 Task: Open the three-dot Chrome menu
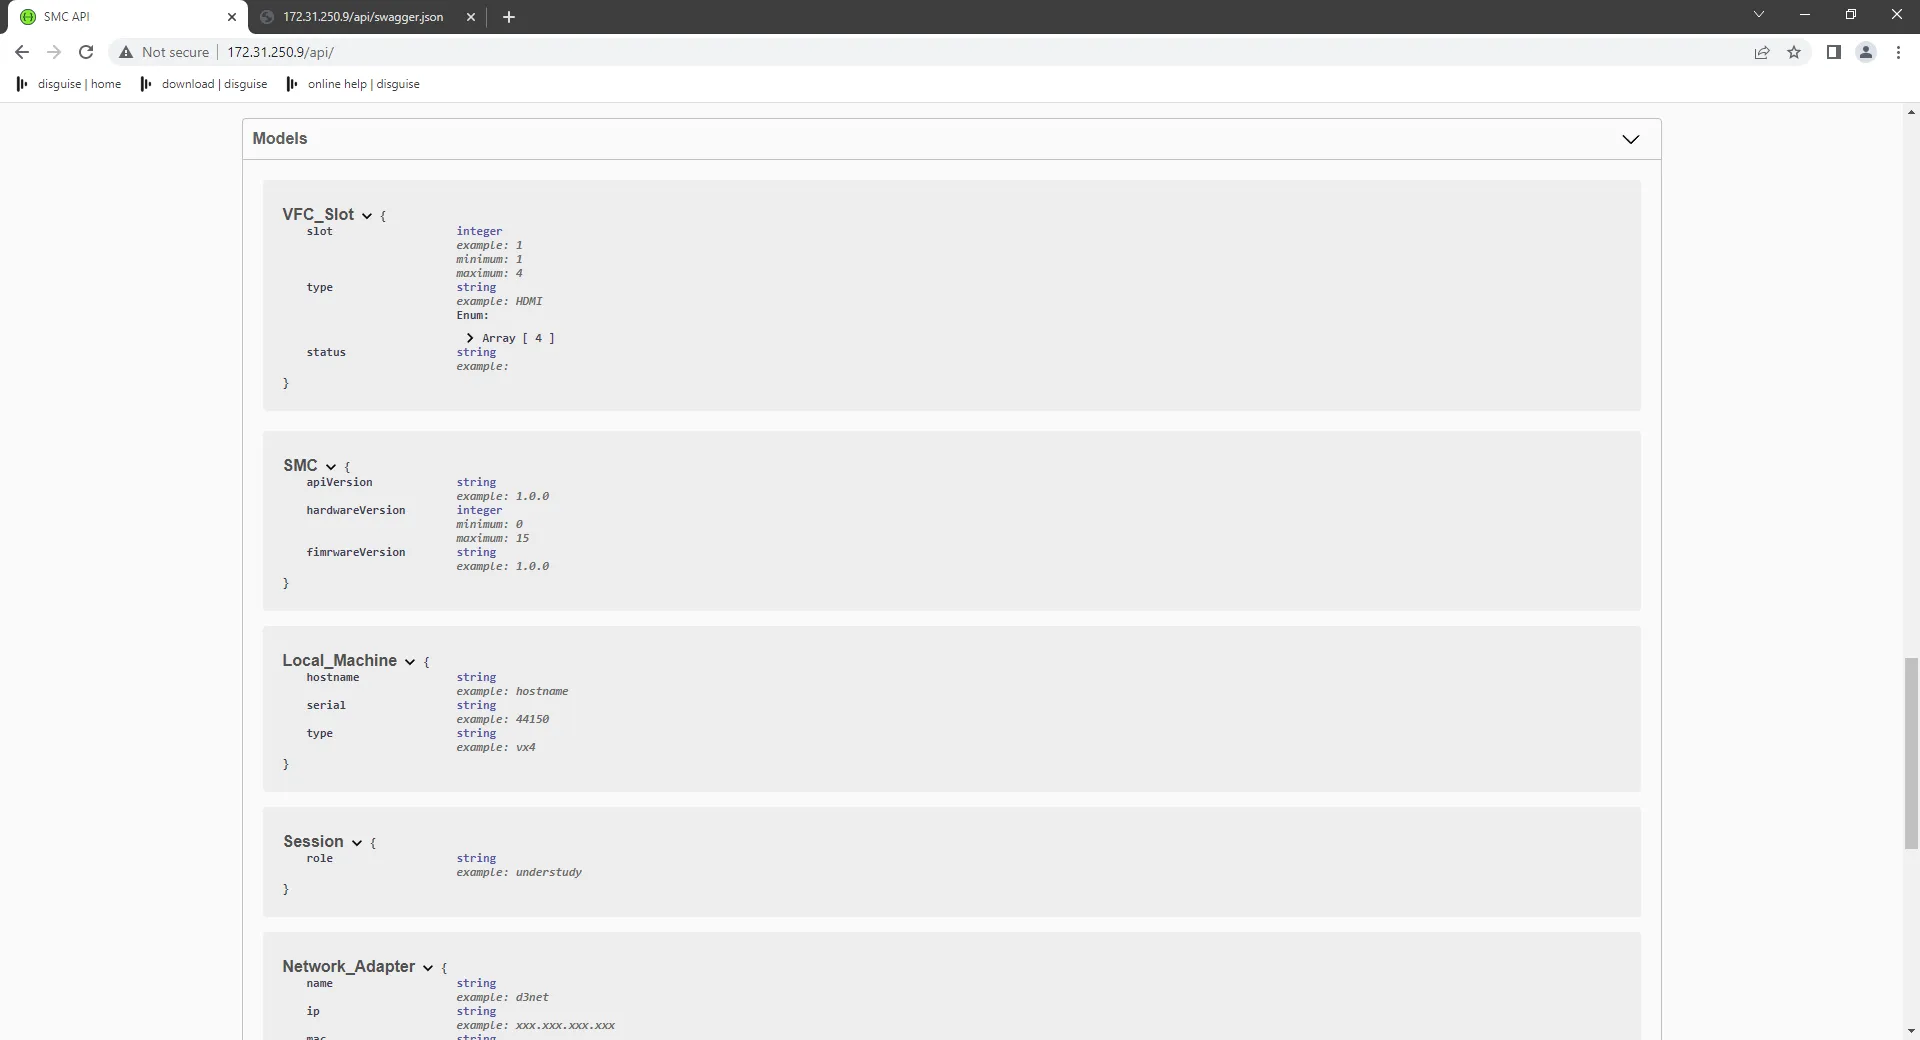(x=1898, y=52)
